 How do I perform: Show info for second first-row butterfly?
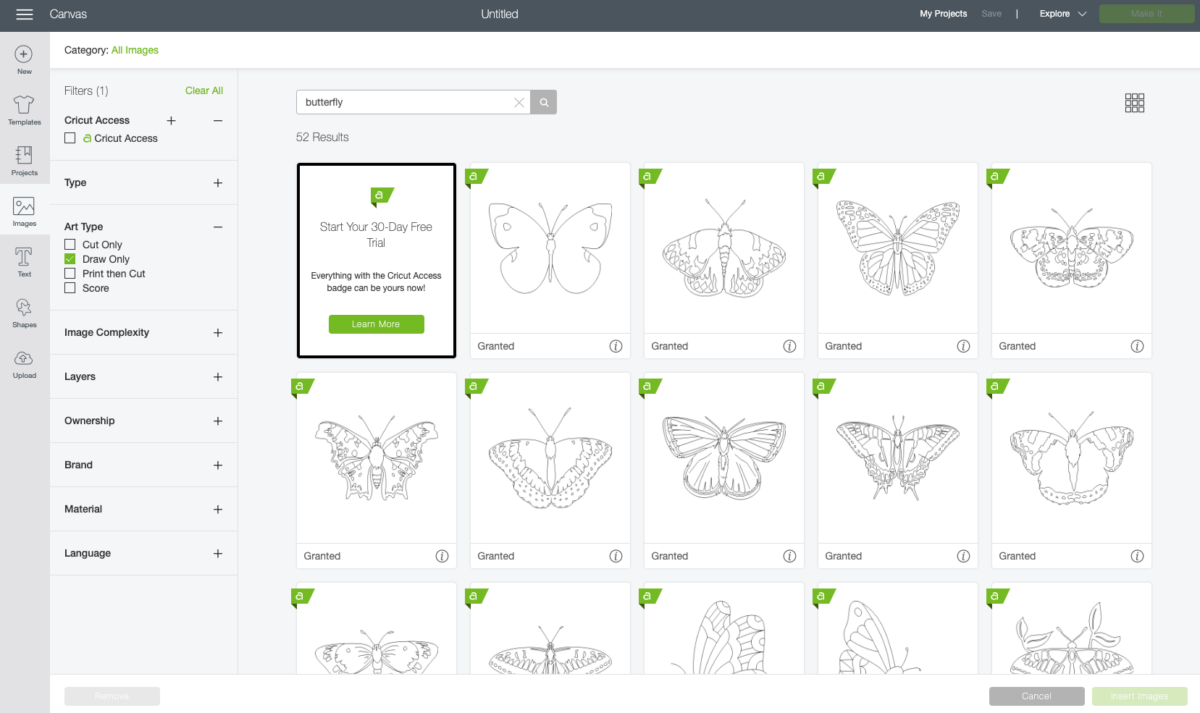tap(789, 346)
